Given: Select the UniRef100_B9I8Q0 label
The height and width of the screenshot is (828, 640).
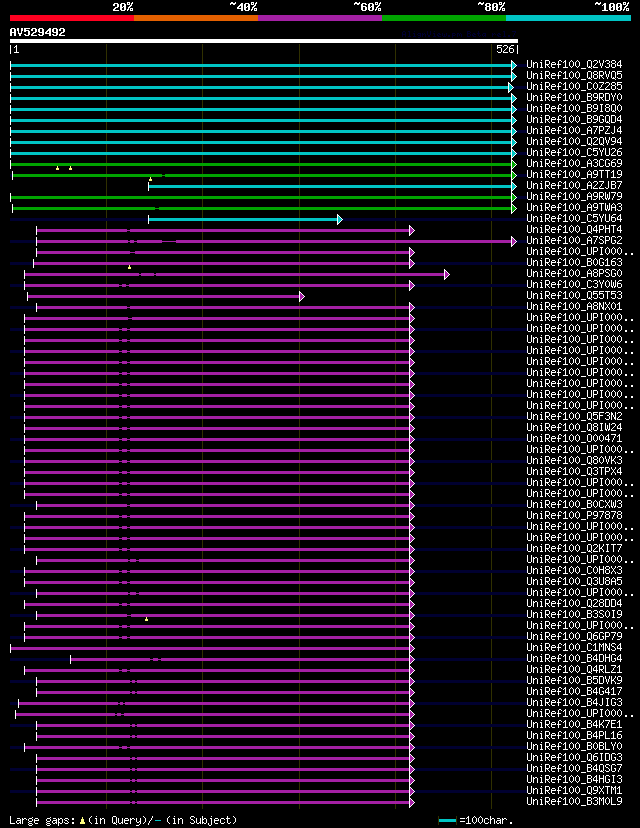Looking at the screenshot, I should coord(574,108).
